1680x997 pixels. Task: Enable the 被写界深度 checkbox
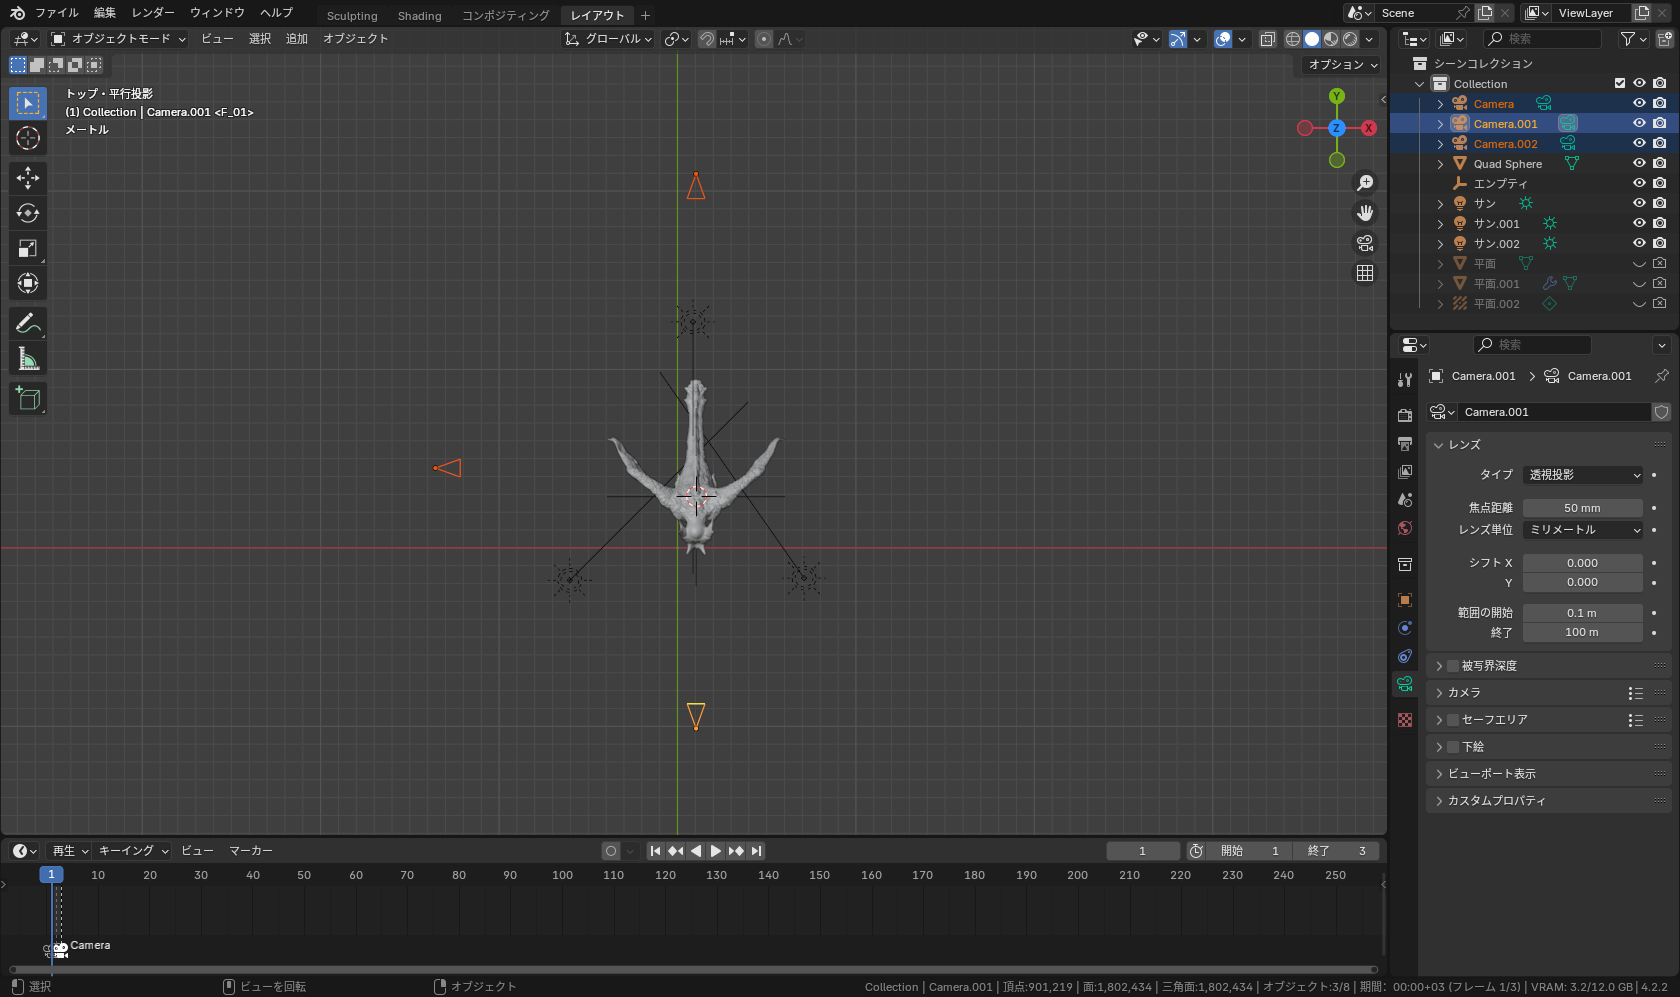pyautogui.click(x=1453, y=666)
